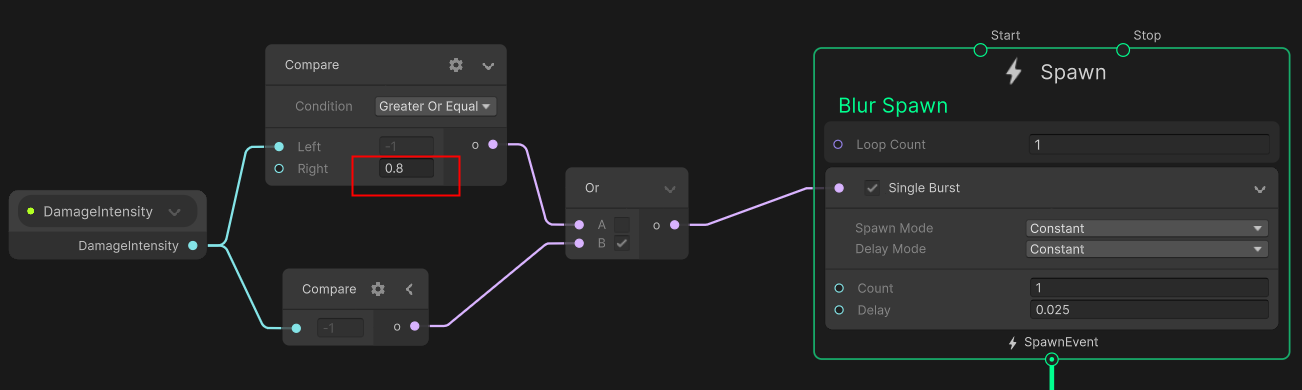This screenshot has height=390, width=1302.
Task: Open settings gear on top Compare node
Action: pyautogui.click(x=456, y=65)
